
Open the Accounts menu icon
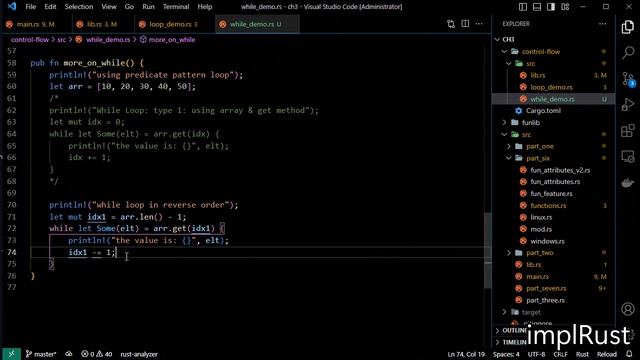628,309
